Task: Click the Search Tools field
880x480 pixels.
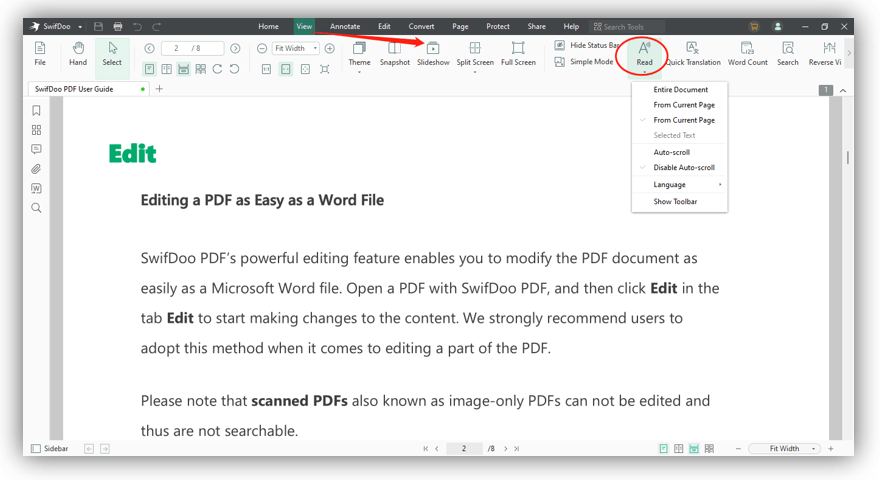Action: 627,26
